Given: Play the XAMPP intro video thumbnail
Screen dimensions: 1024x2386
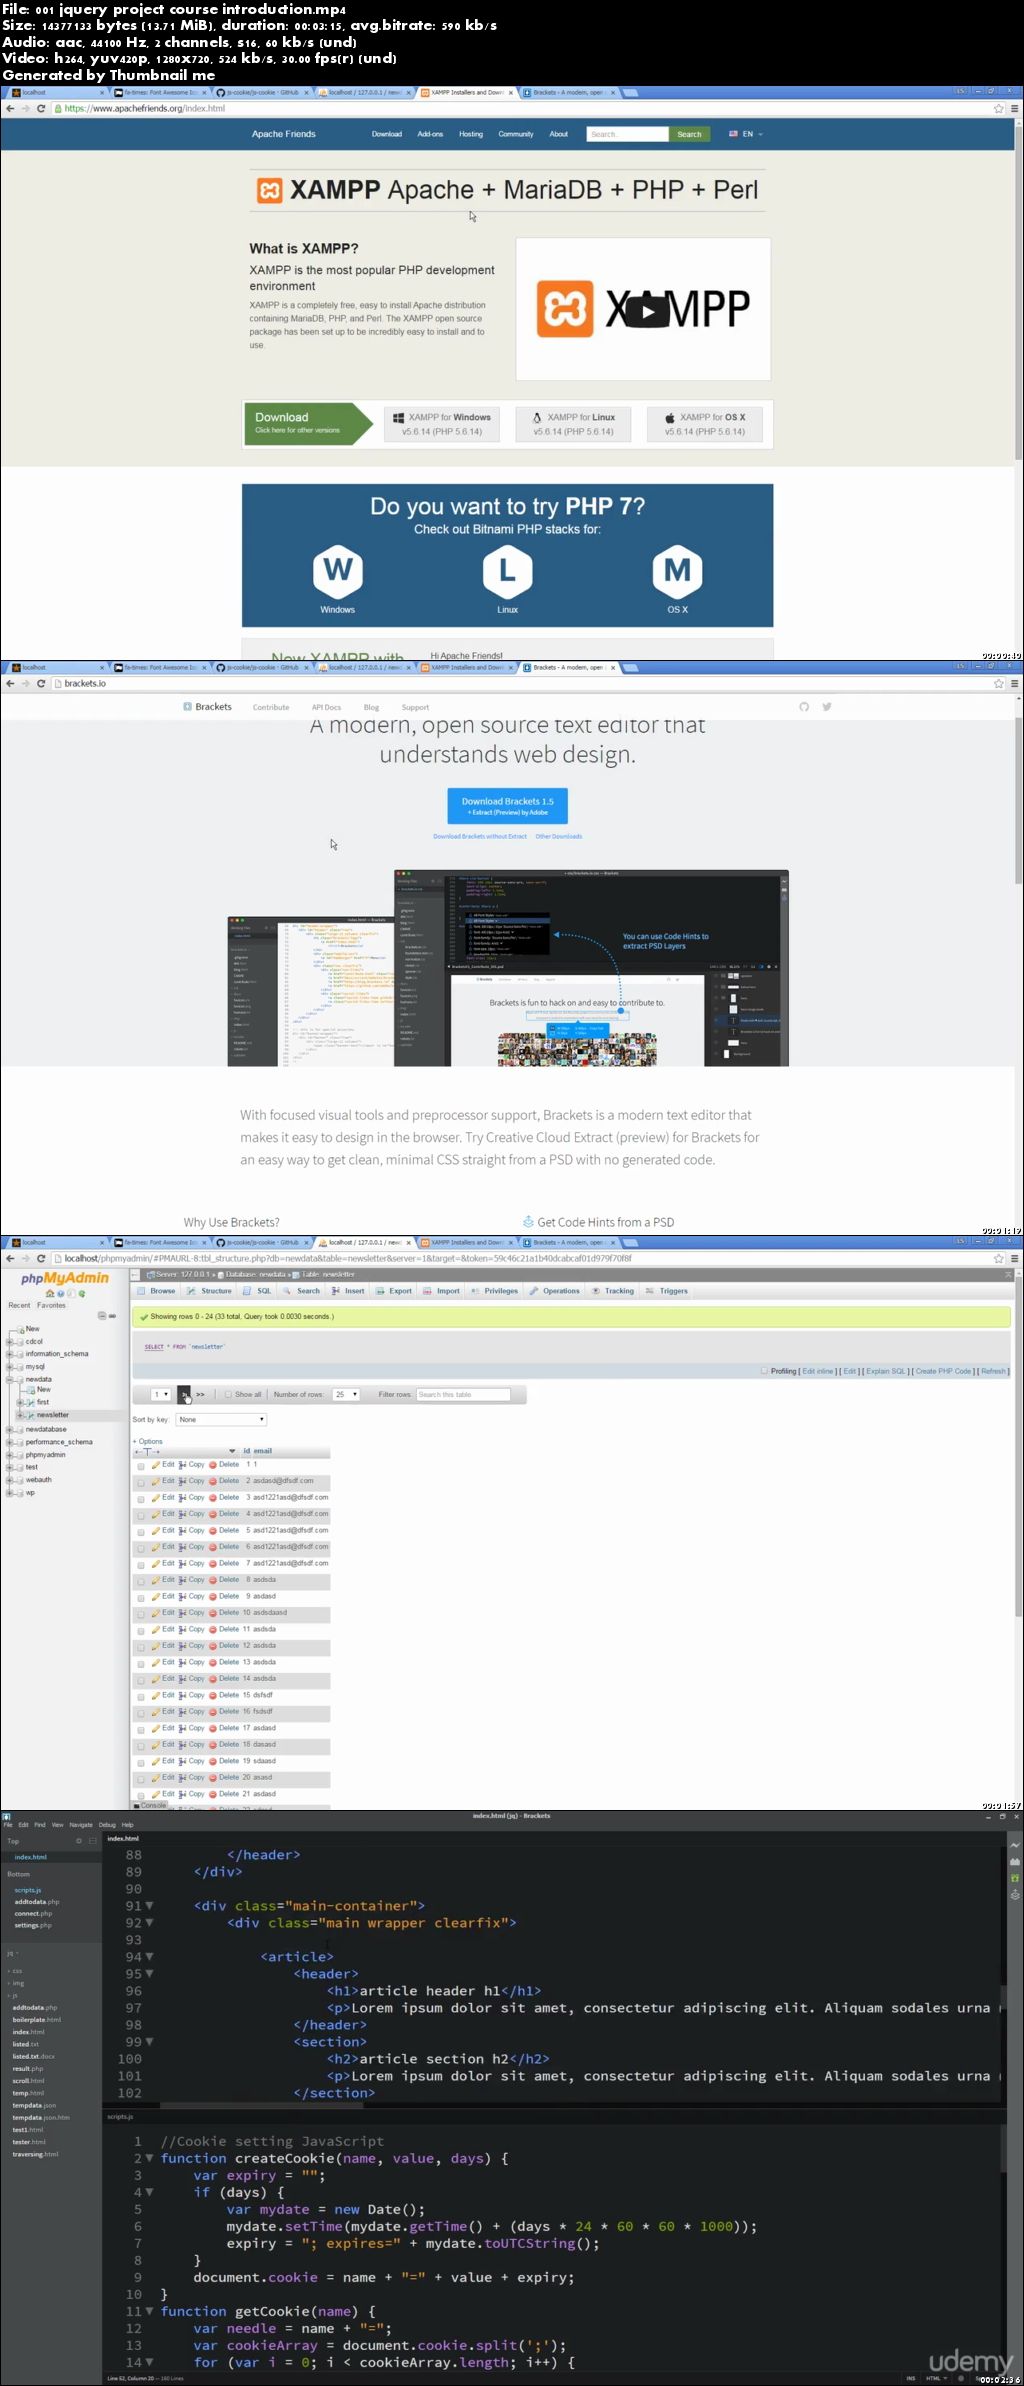Looking at the screenshot, I should (x=648, y=310).
